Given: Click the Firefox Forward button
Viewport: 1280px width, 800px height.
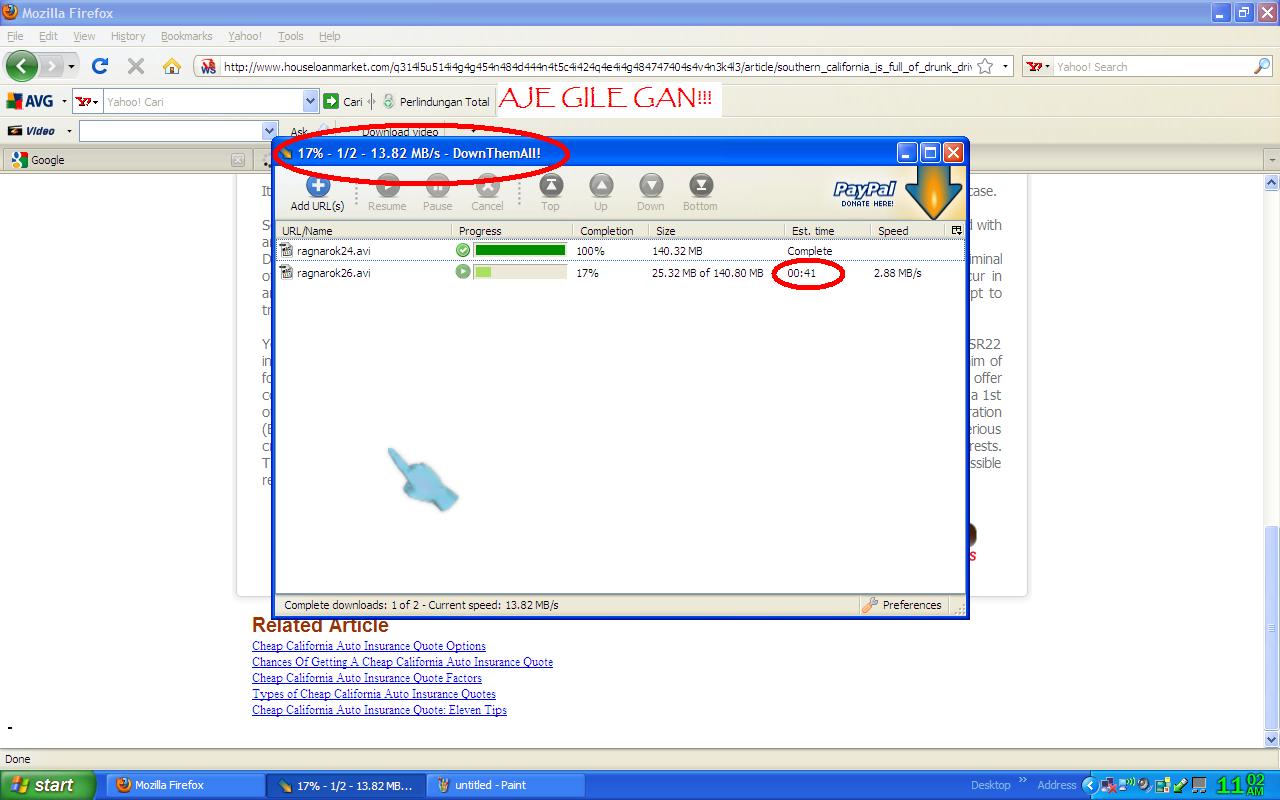Looking at the screenshot, I should [51, 66].
